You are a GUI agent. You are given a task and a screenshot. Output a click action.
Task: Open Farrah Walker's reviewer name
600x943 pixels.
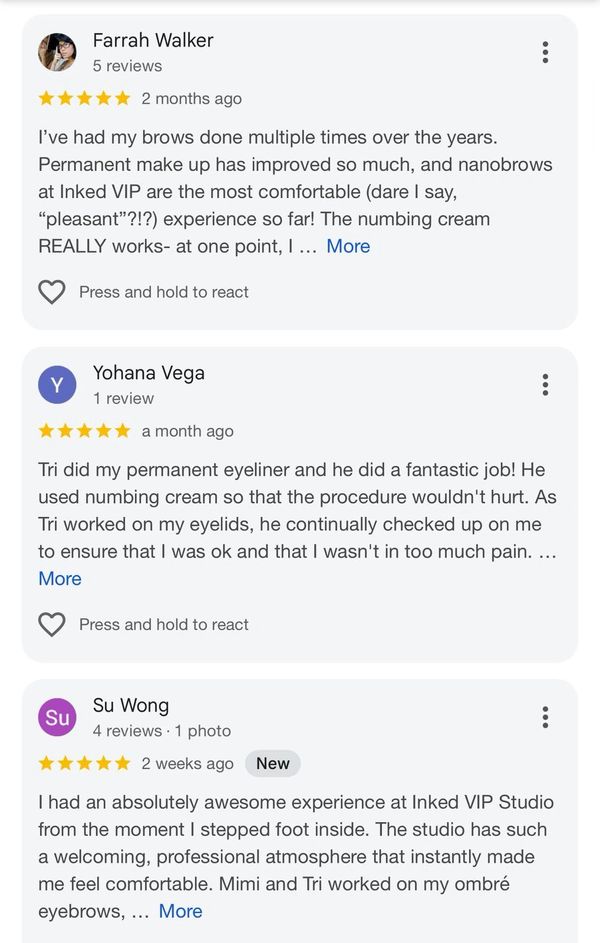pyautogui.click(x=153, y=40)
